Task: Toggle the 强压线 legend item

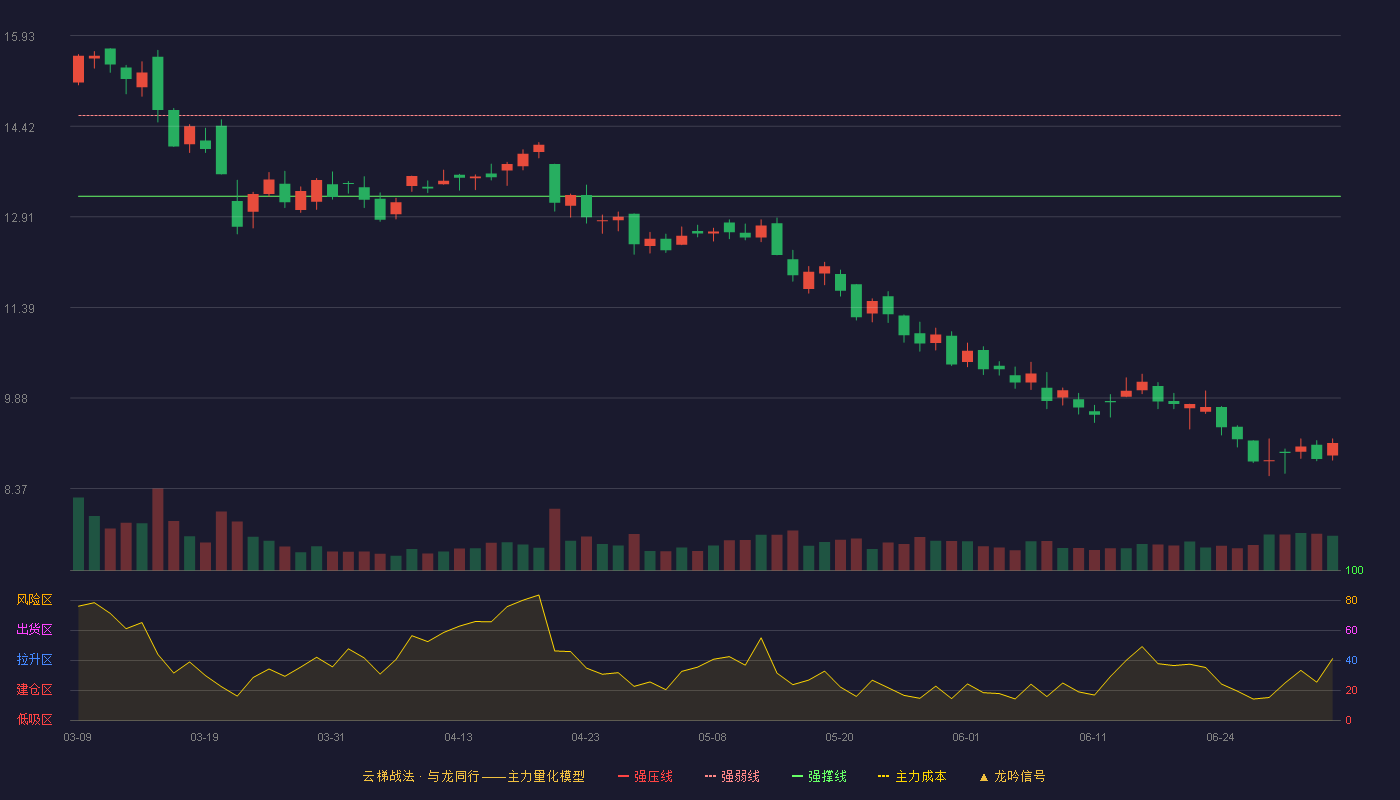Action: click(645, 776)
